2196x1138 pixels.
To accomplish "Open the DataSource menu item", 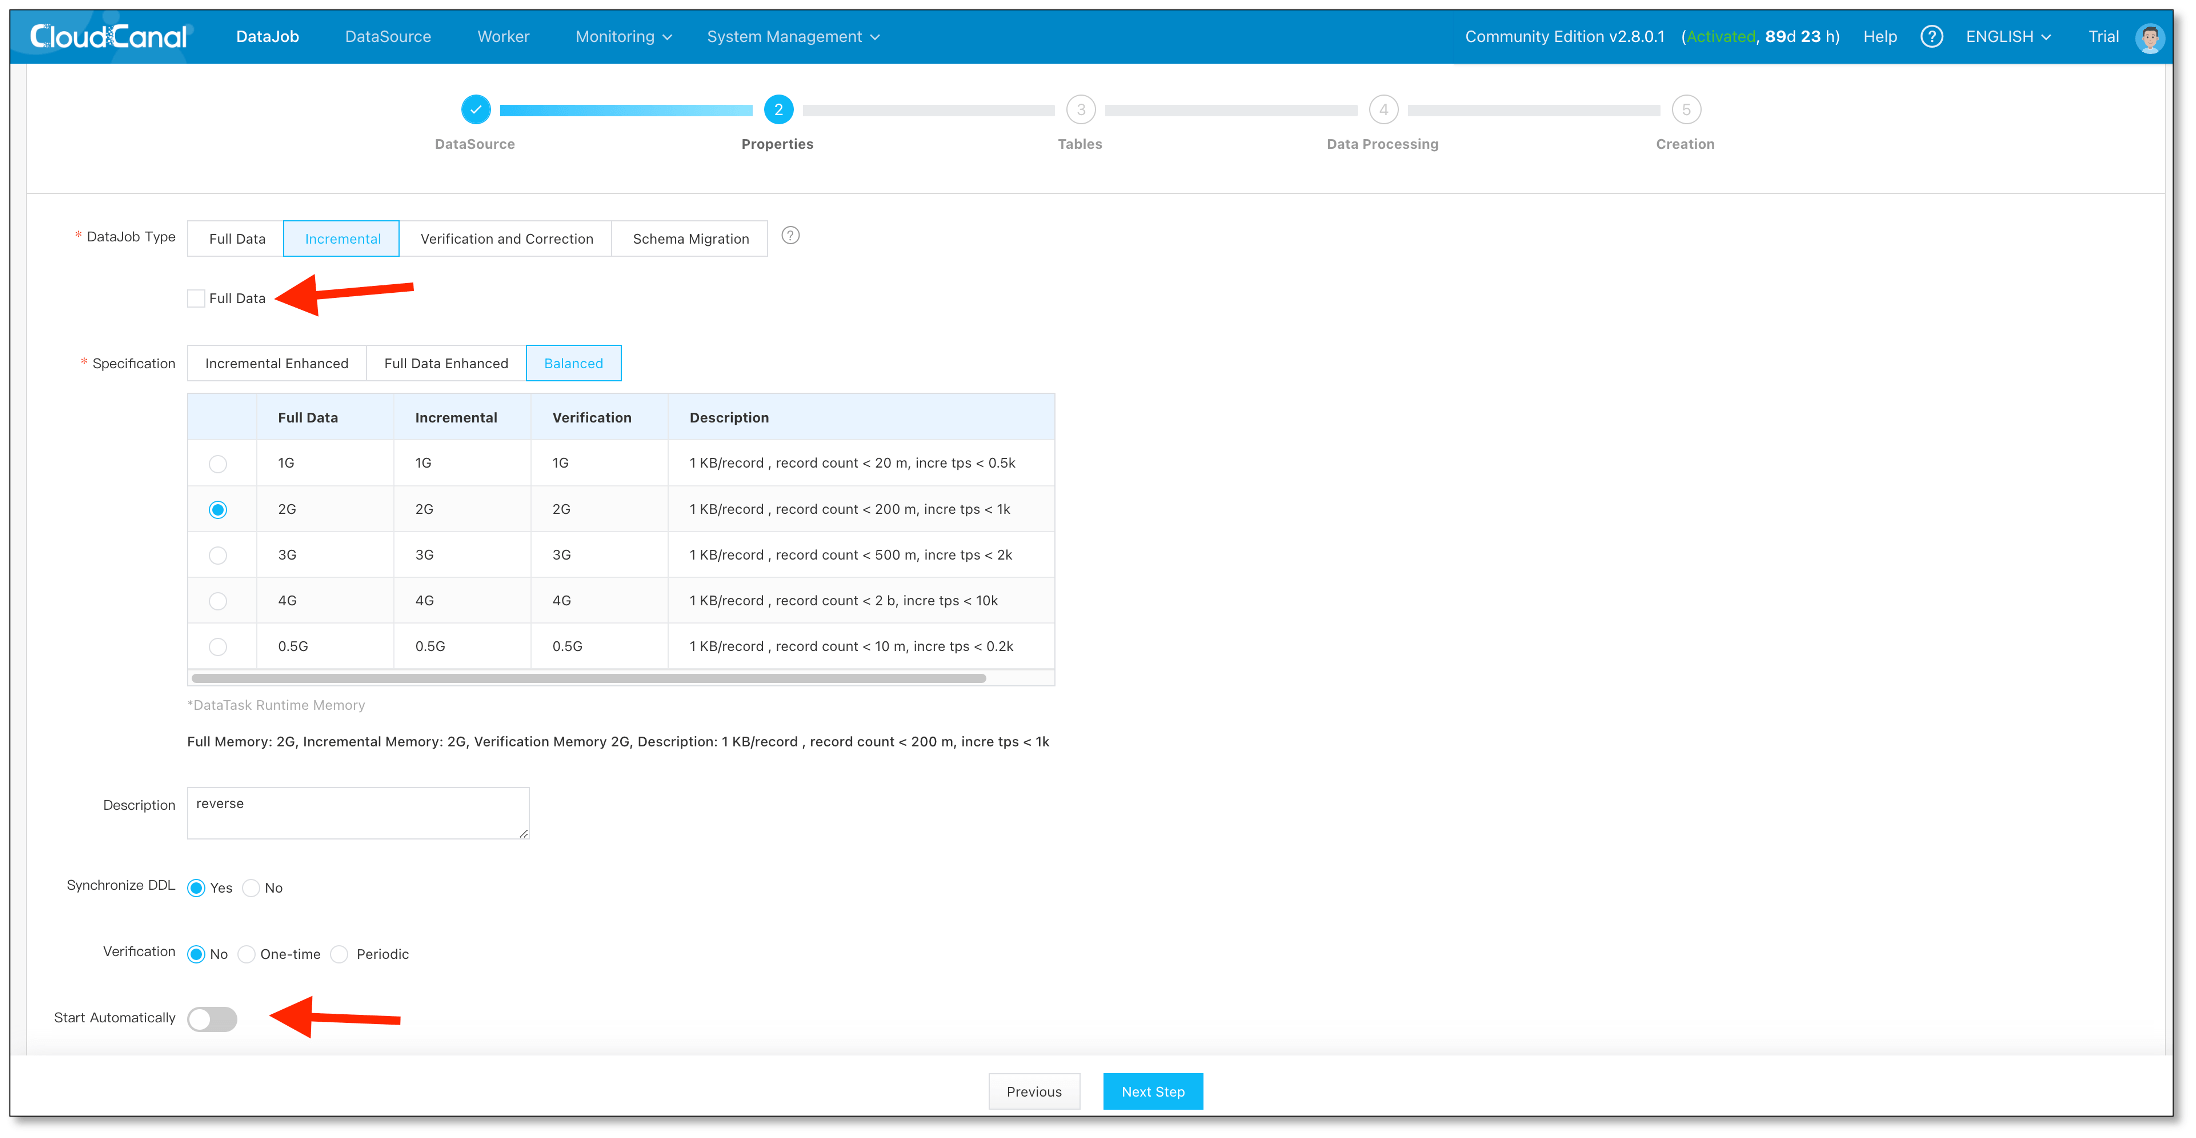I will [x=388, y=37].
